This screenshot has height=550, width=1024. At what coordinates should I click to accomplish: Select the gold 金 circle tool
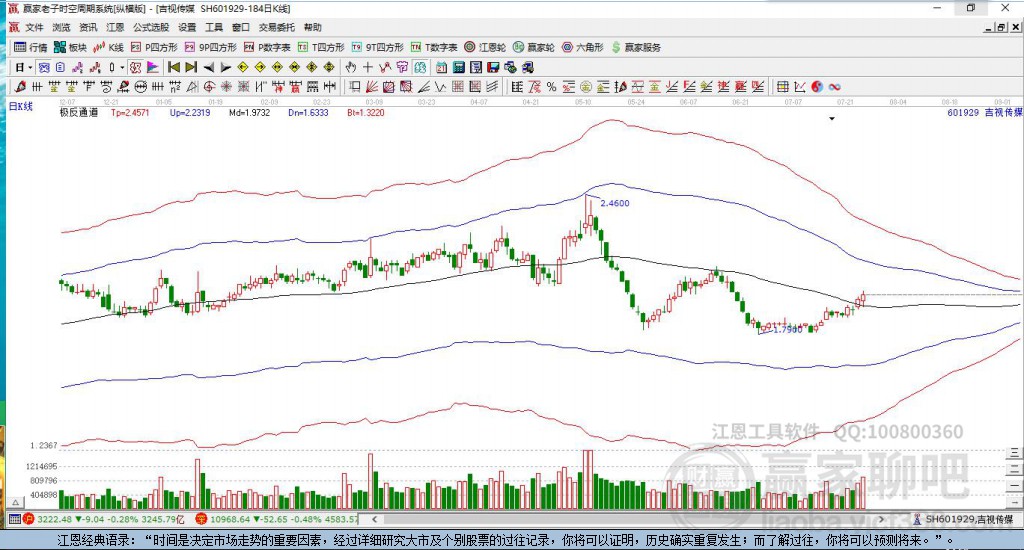tap(586, 86)
